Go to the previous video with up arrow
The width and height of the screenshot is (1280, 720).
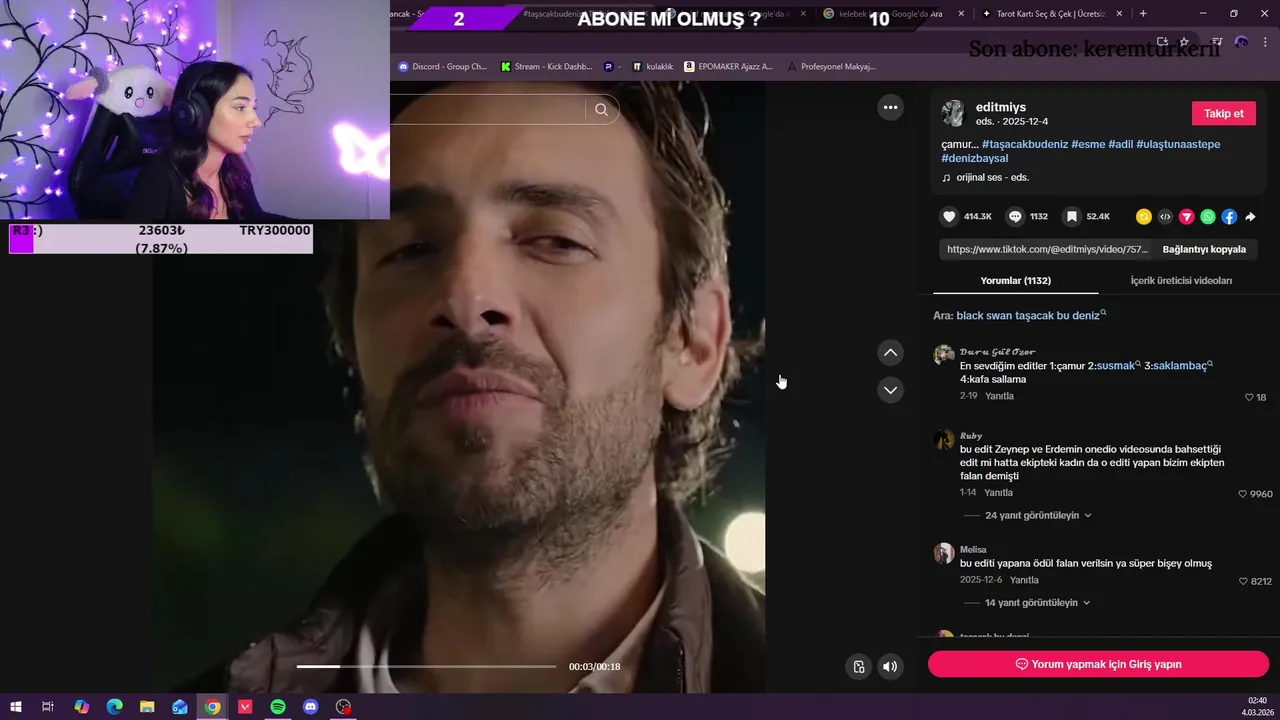tap(890, 352)
